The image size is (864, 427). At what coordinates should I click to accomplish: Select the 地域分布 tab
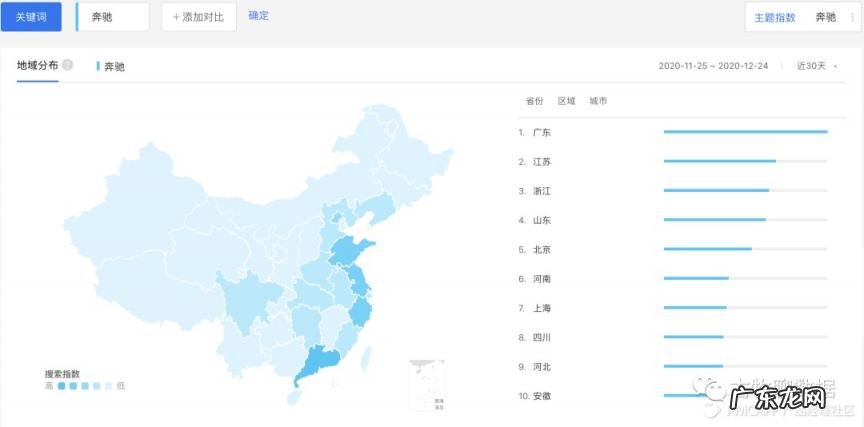pos(37,66)
